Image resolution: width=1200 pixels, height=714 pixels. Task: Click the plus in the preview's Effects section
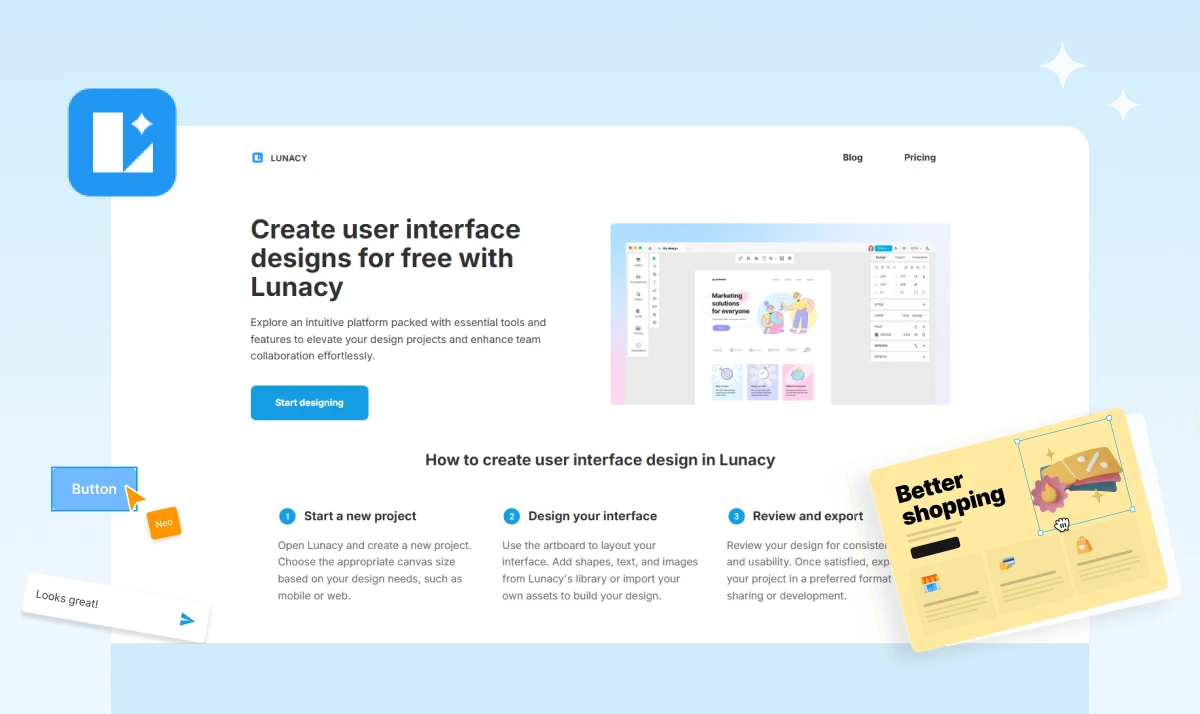[923, 356]
